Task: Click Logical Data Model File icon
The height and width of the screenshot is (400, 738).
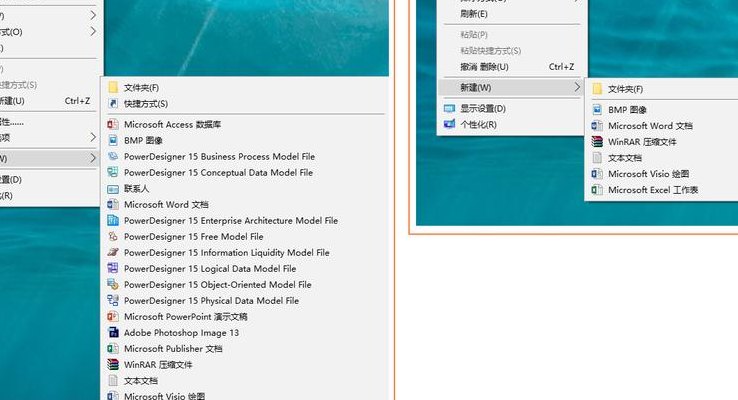Action: pyautogui.click(x=113, y=268)
